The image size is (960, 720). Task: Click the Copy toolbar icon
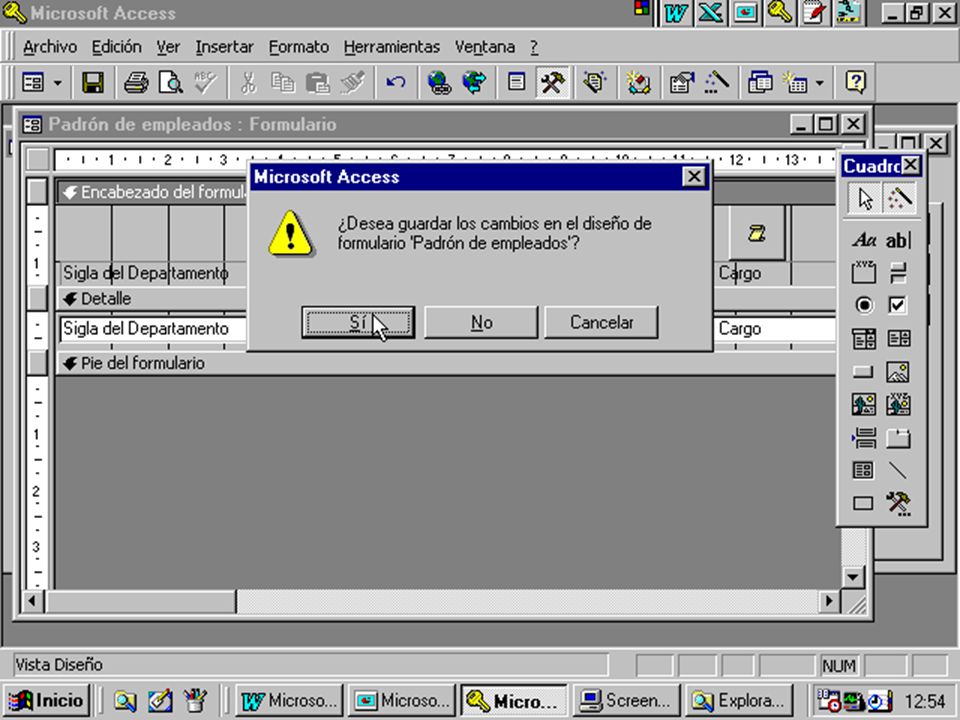click(x=283, y=82)
